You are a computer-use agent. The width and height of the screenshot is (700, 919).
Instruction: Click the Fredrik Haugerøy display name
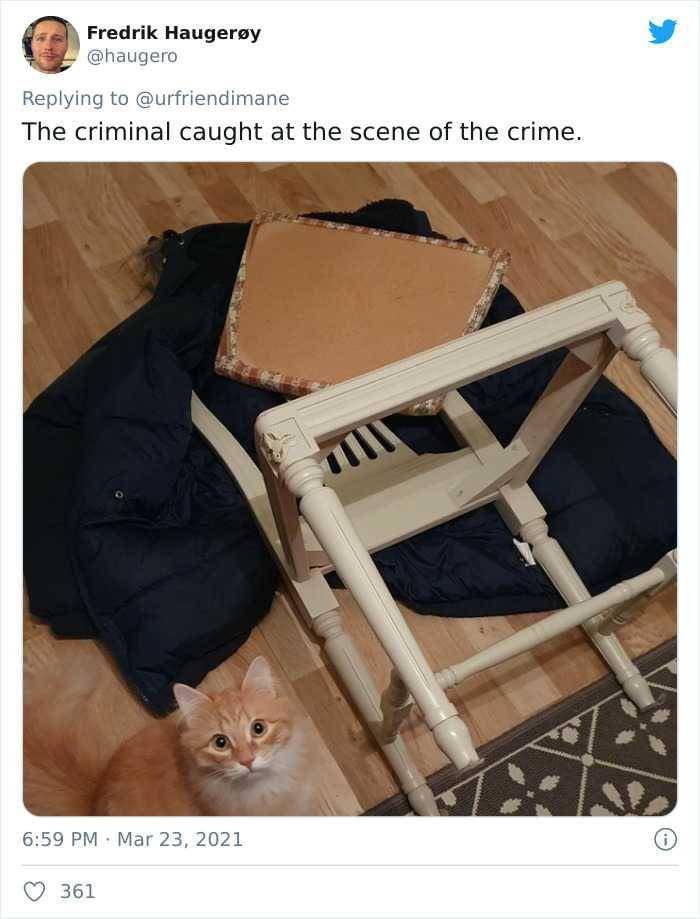174,33
